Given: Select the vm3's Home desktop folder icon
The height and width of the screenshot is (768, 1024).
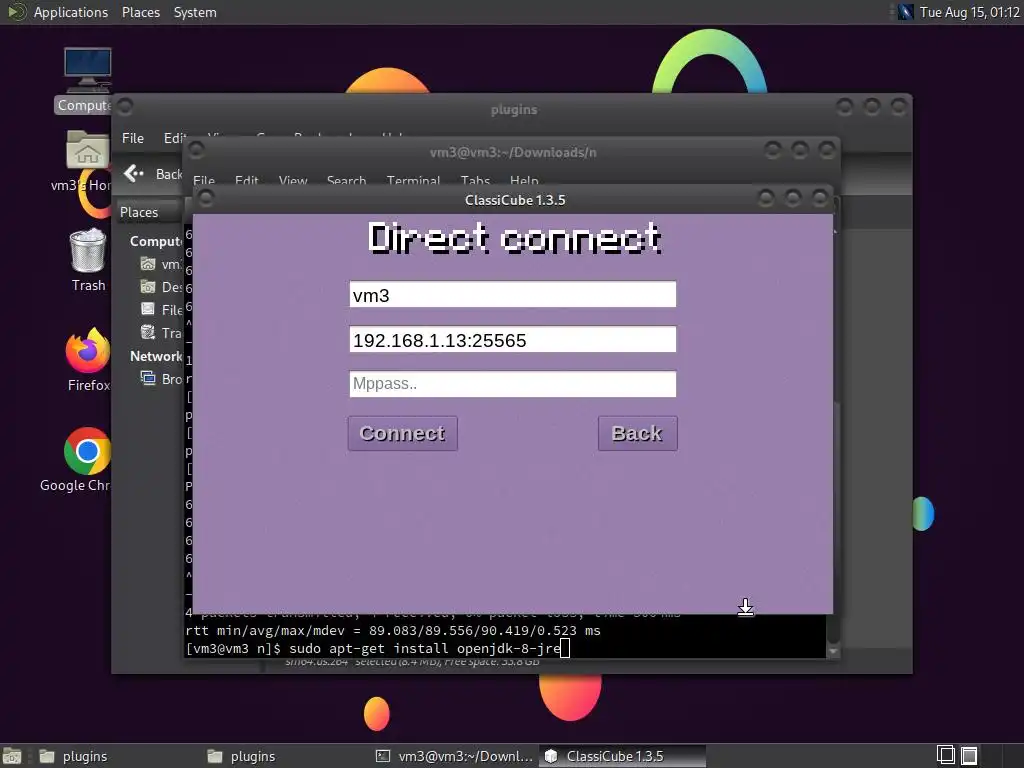Looking at the screenshot, I should pos(85,161).
